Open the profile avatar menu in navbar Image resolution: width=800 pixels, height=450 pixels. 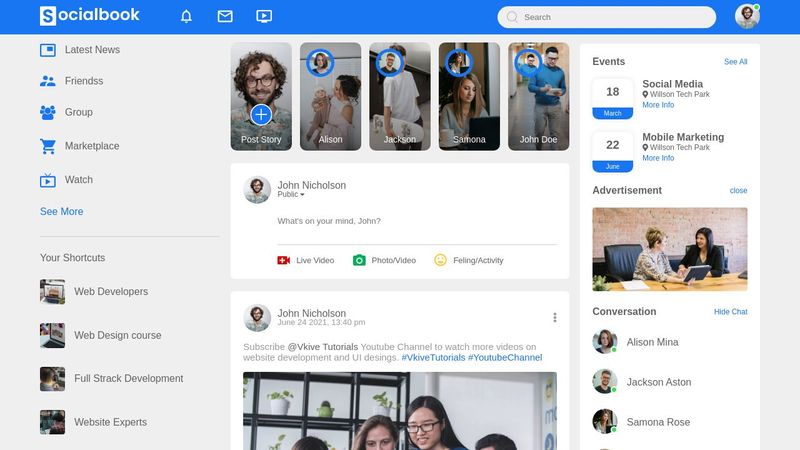746,16
